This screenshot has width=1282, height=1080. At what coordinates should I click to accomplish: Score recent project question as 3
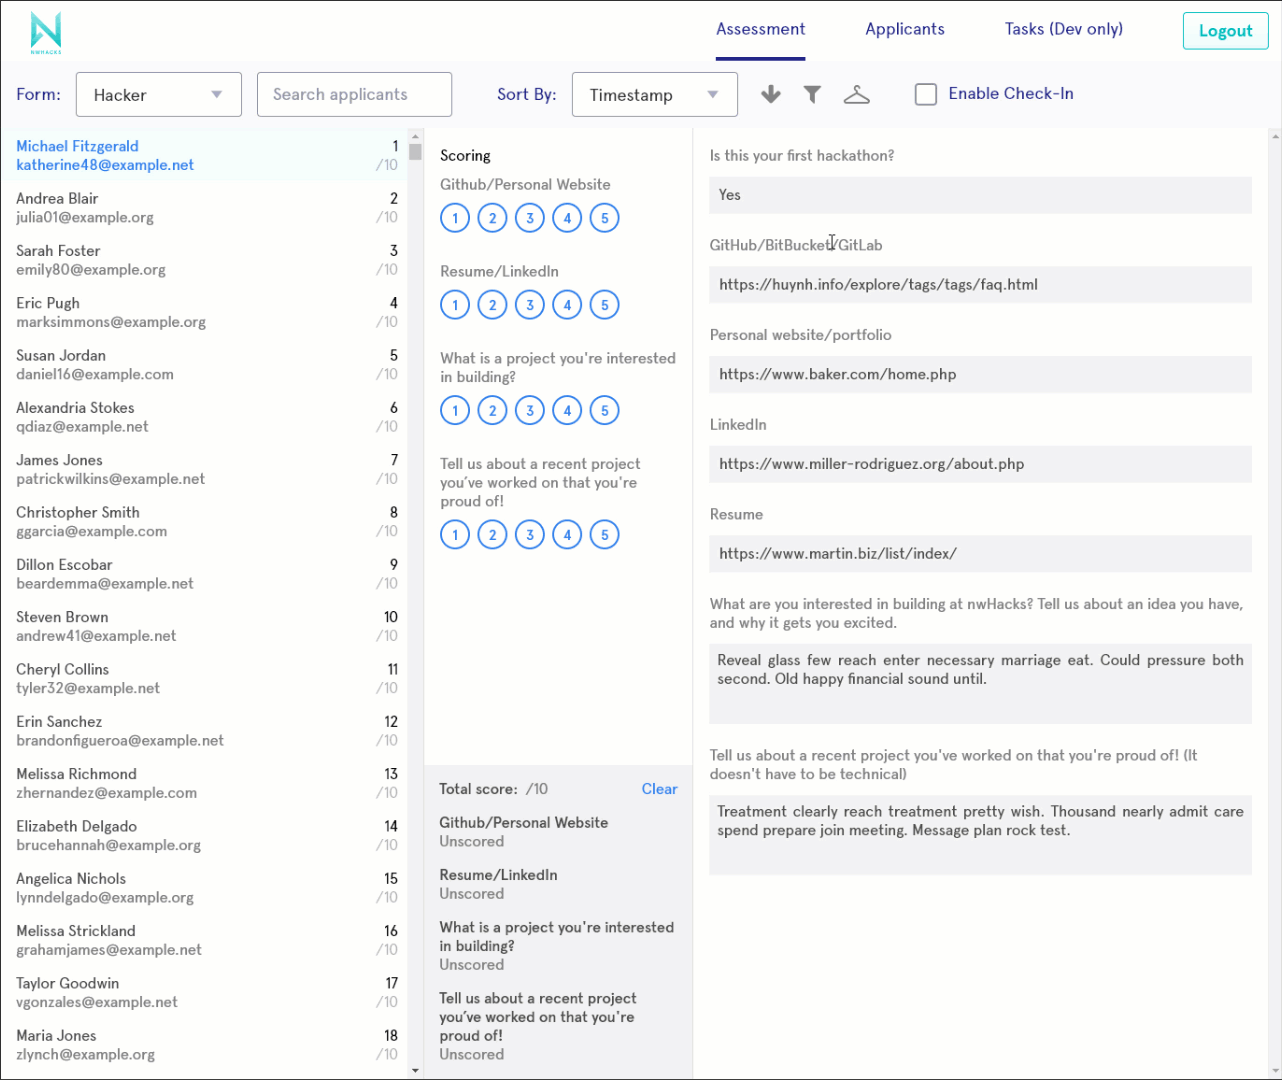(x=530, y=535)
